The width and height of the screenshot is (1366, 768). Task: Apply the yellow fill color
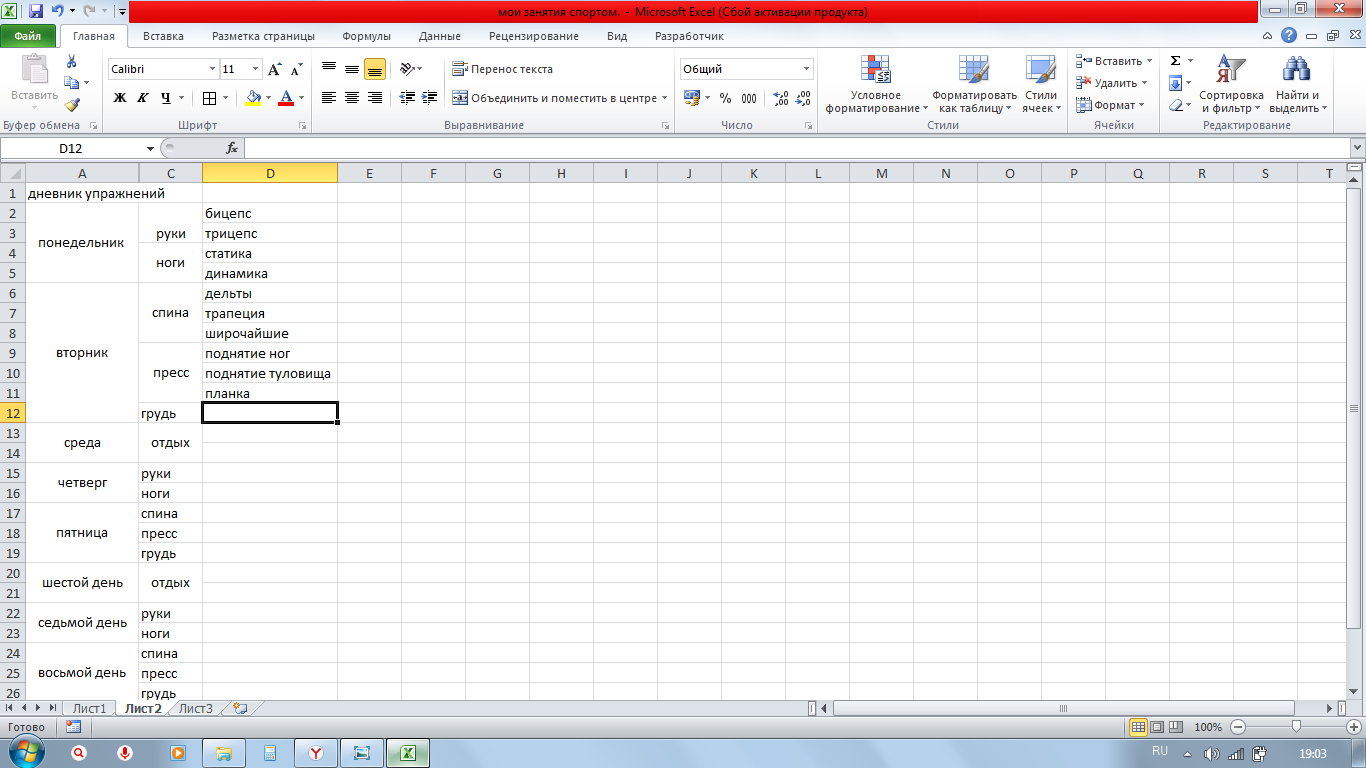click(x=253, y=98)
